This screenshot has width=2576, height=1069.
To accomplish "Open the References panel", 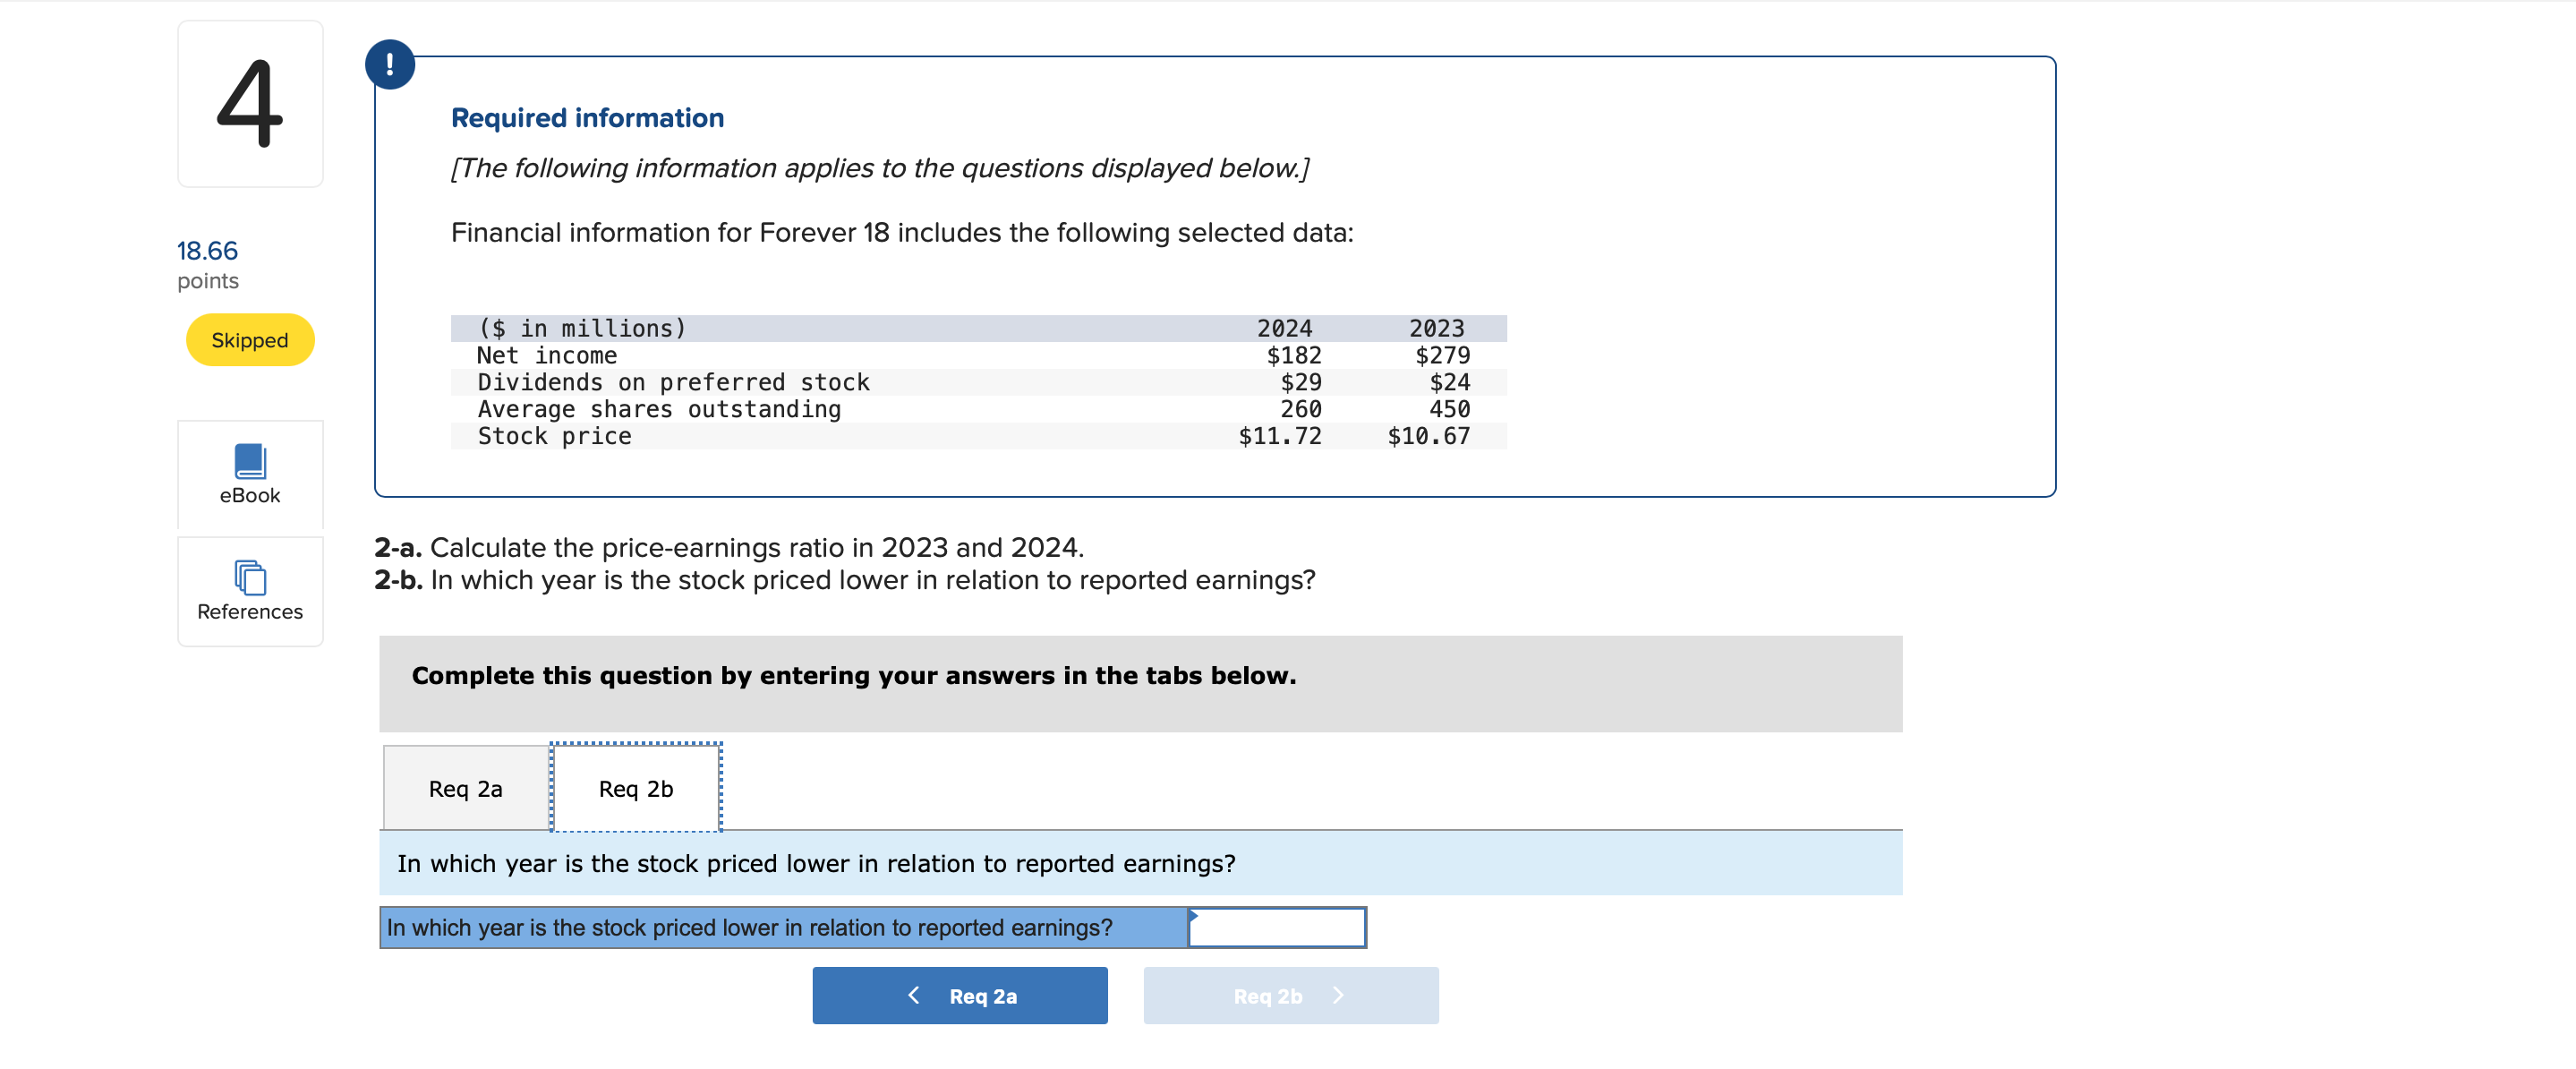I will tap(249, 590).
